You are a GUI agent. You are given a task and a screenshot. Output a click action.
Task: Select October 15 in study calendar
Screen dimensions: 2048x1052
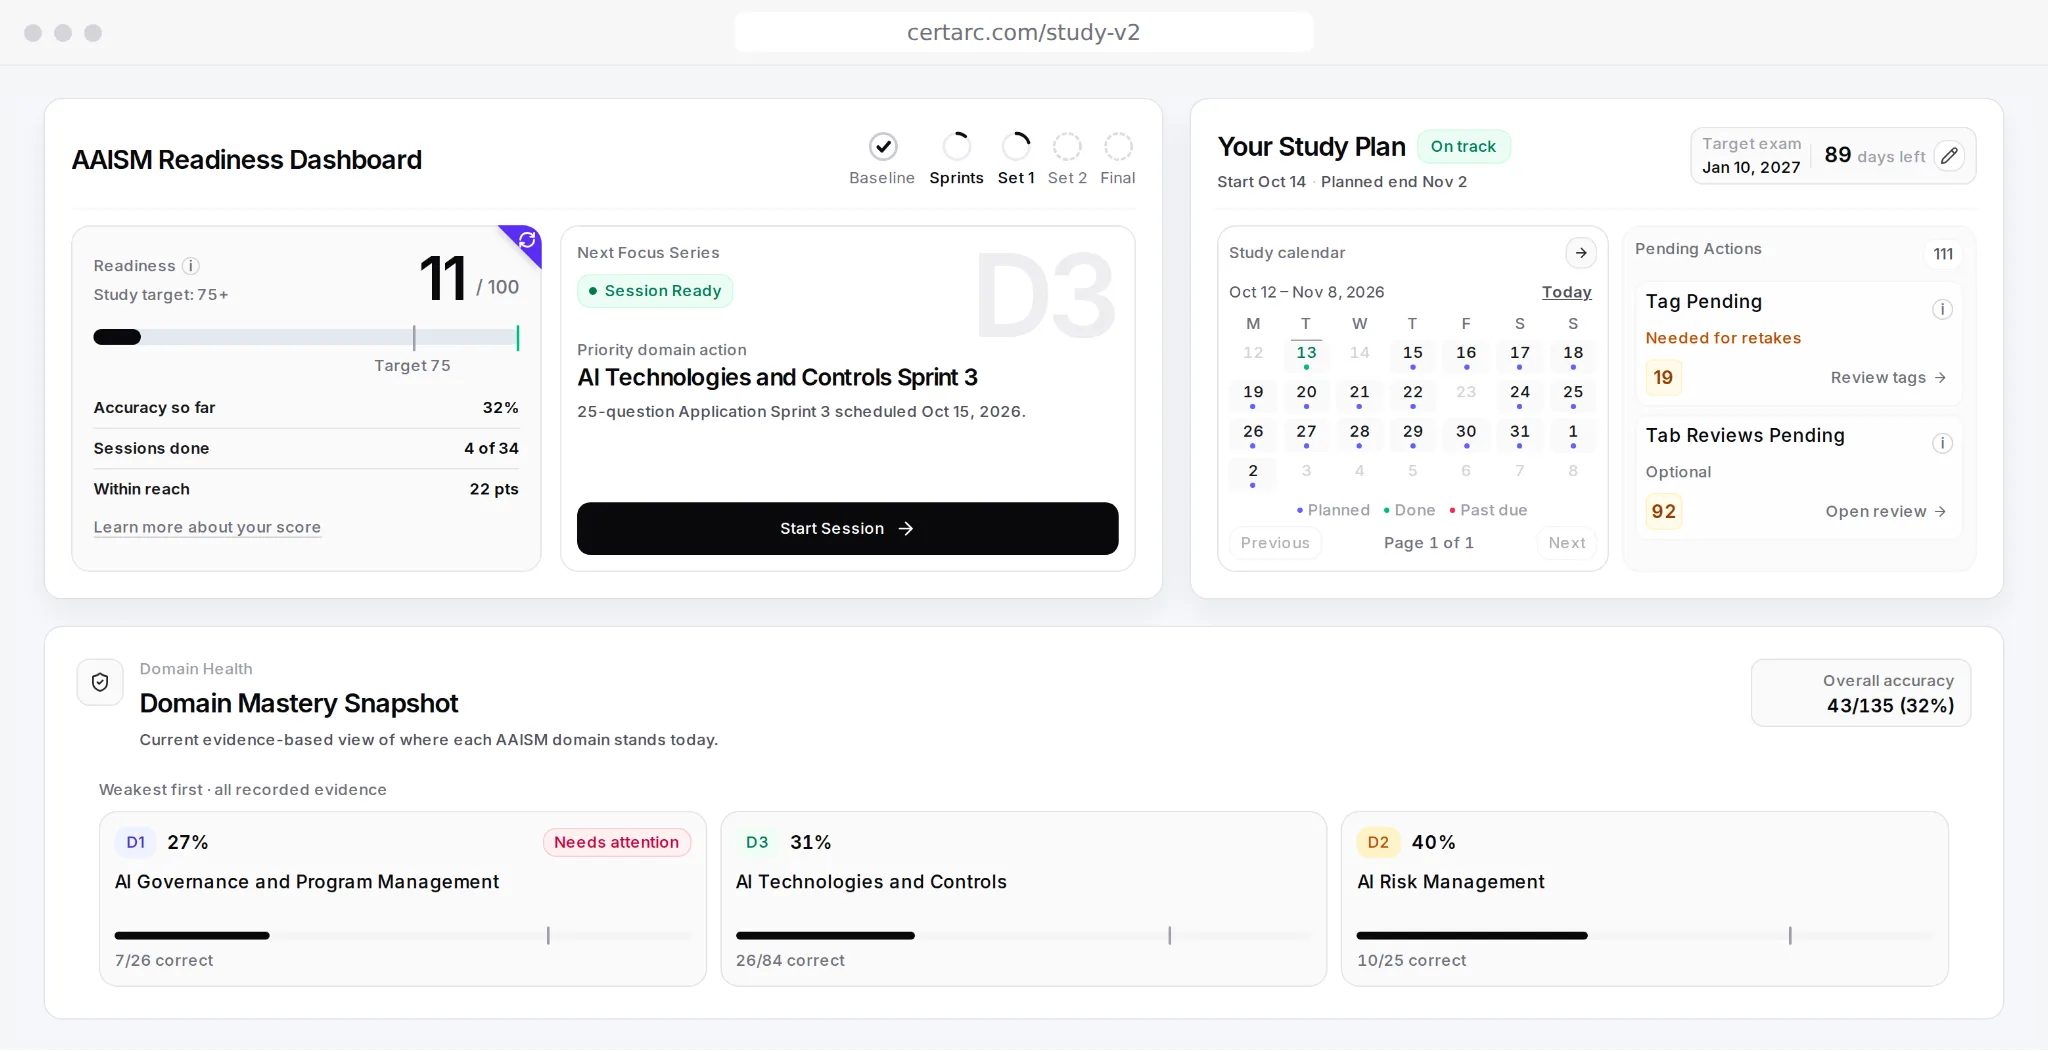pos(1412,355)
